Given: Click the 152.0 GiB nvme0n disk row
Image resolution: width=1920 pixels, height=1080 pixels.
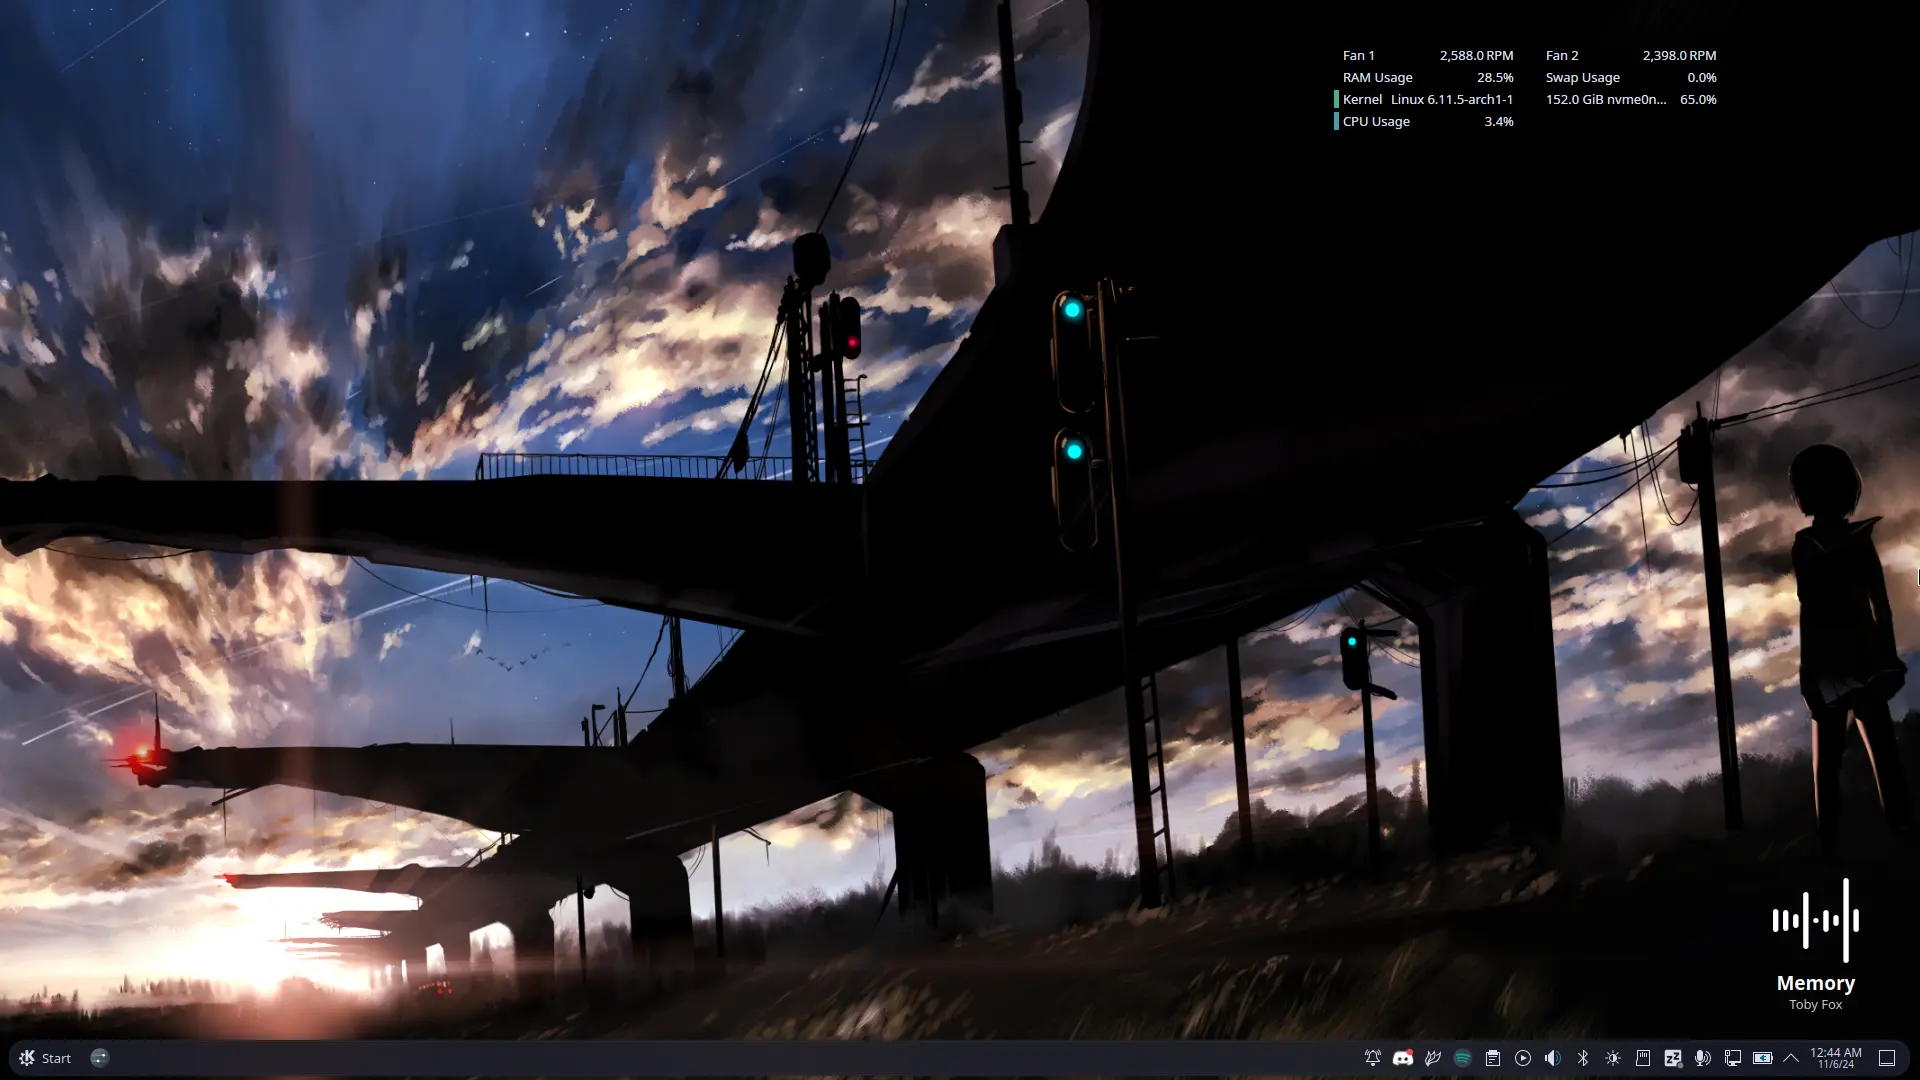Looking at the screenshot, I should click(x=1631, y=100).
